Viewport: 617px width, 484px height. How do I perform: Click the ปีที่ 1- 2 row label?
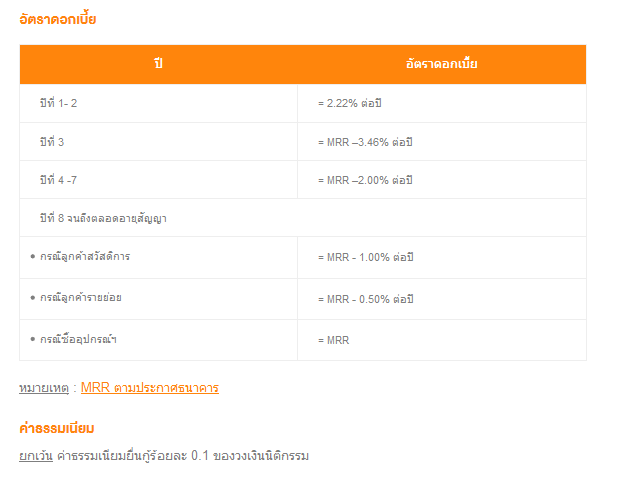click(58, 103)
